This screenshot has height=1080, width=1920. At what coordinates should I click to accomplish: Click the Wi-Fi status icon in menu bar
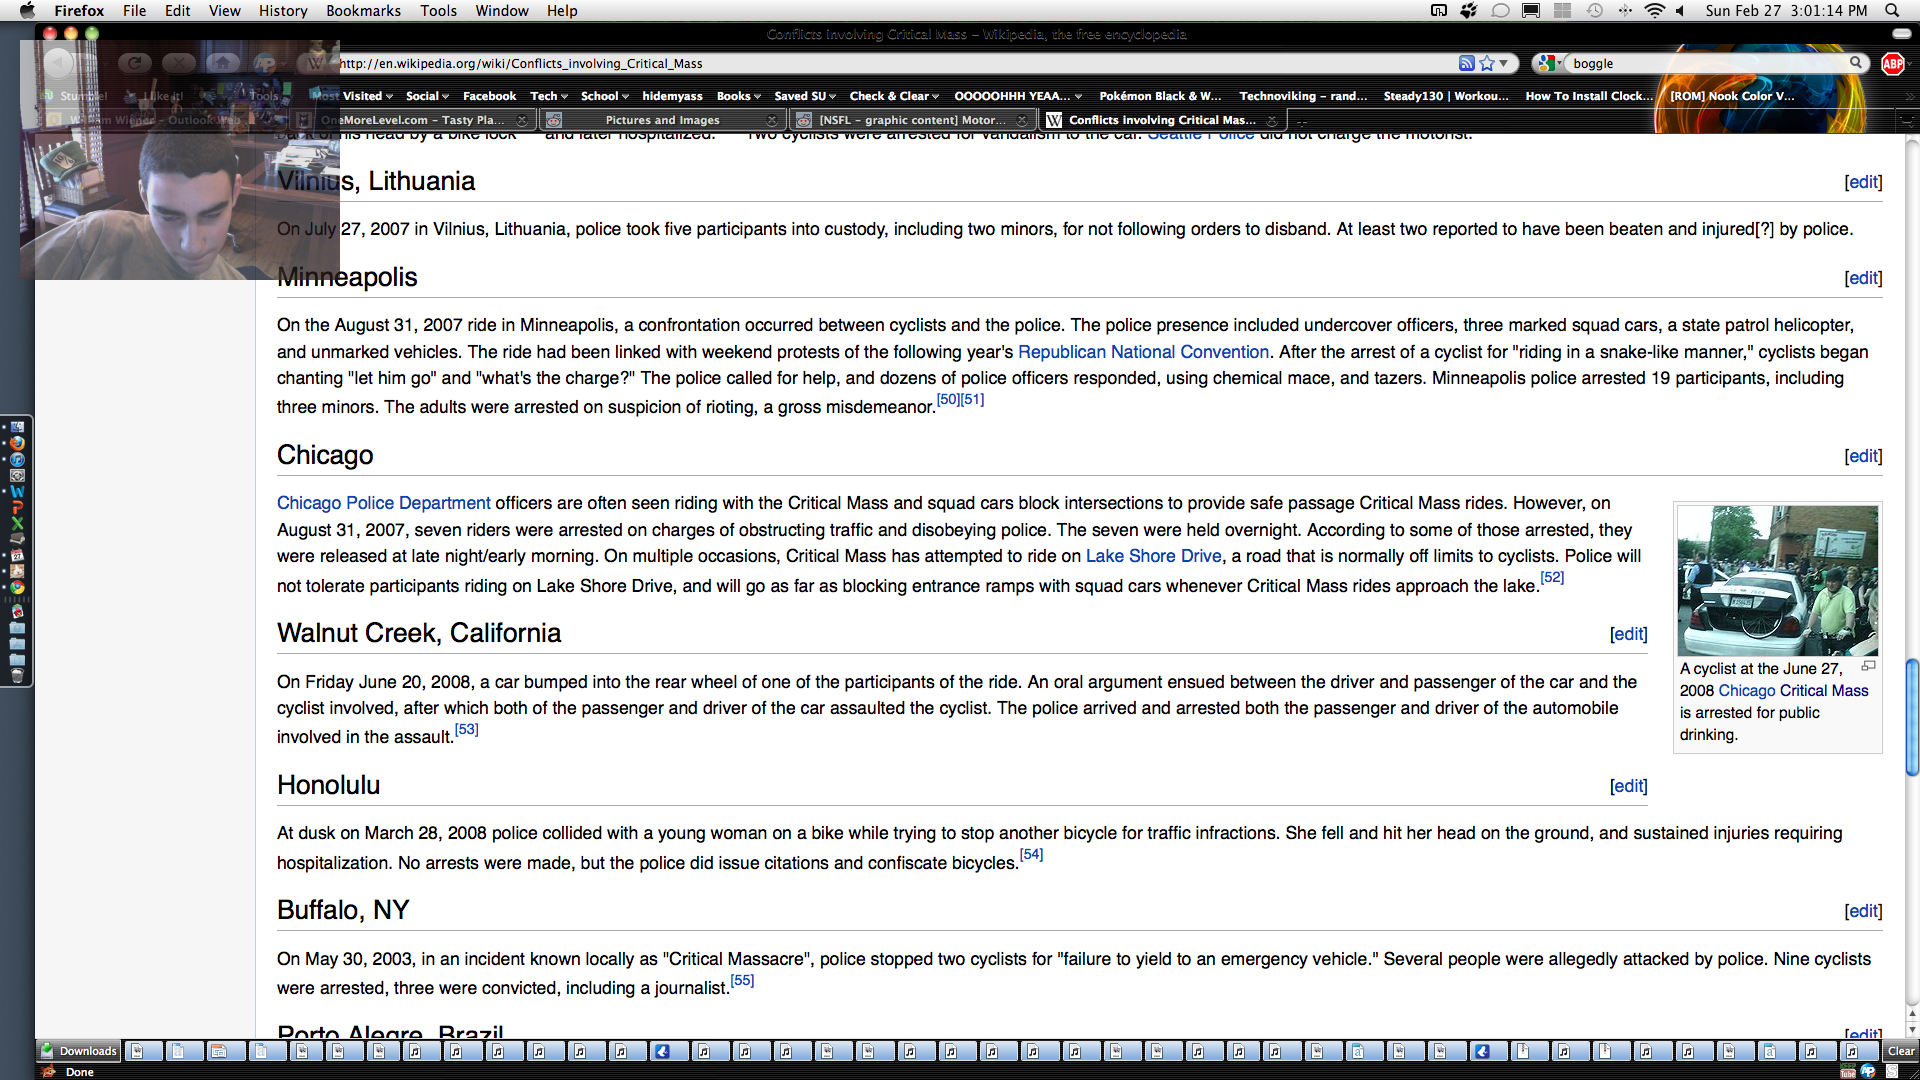click(1655, 10)
